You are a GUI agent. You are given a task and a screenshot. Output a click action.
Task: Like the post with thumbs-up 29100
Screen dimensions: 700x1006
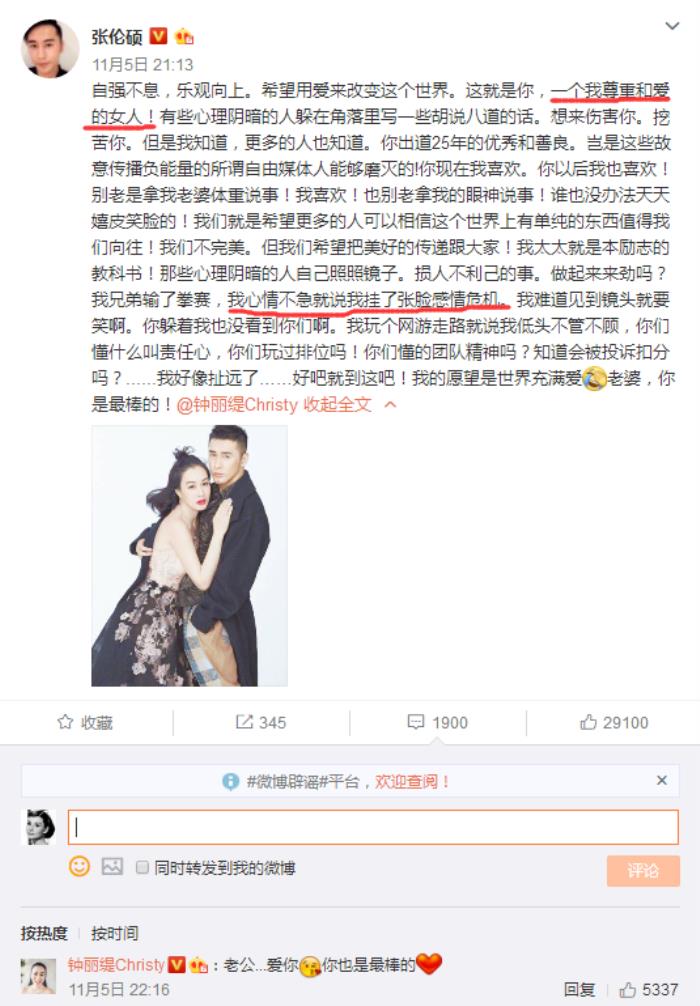[x=588, y=722]
